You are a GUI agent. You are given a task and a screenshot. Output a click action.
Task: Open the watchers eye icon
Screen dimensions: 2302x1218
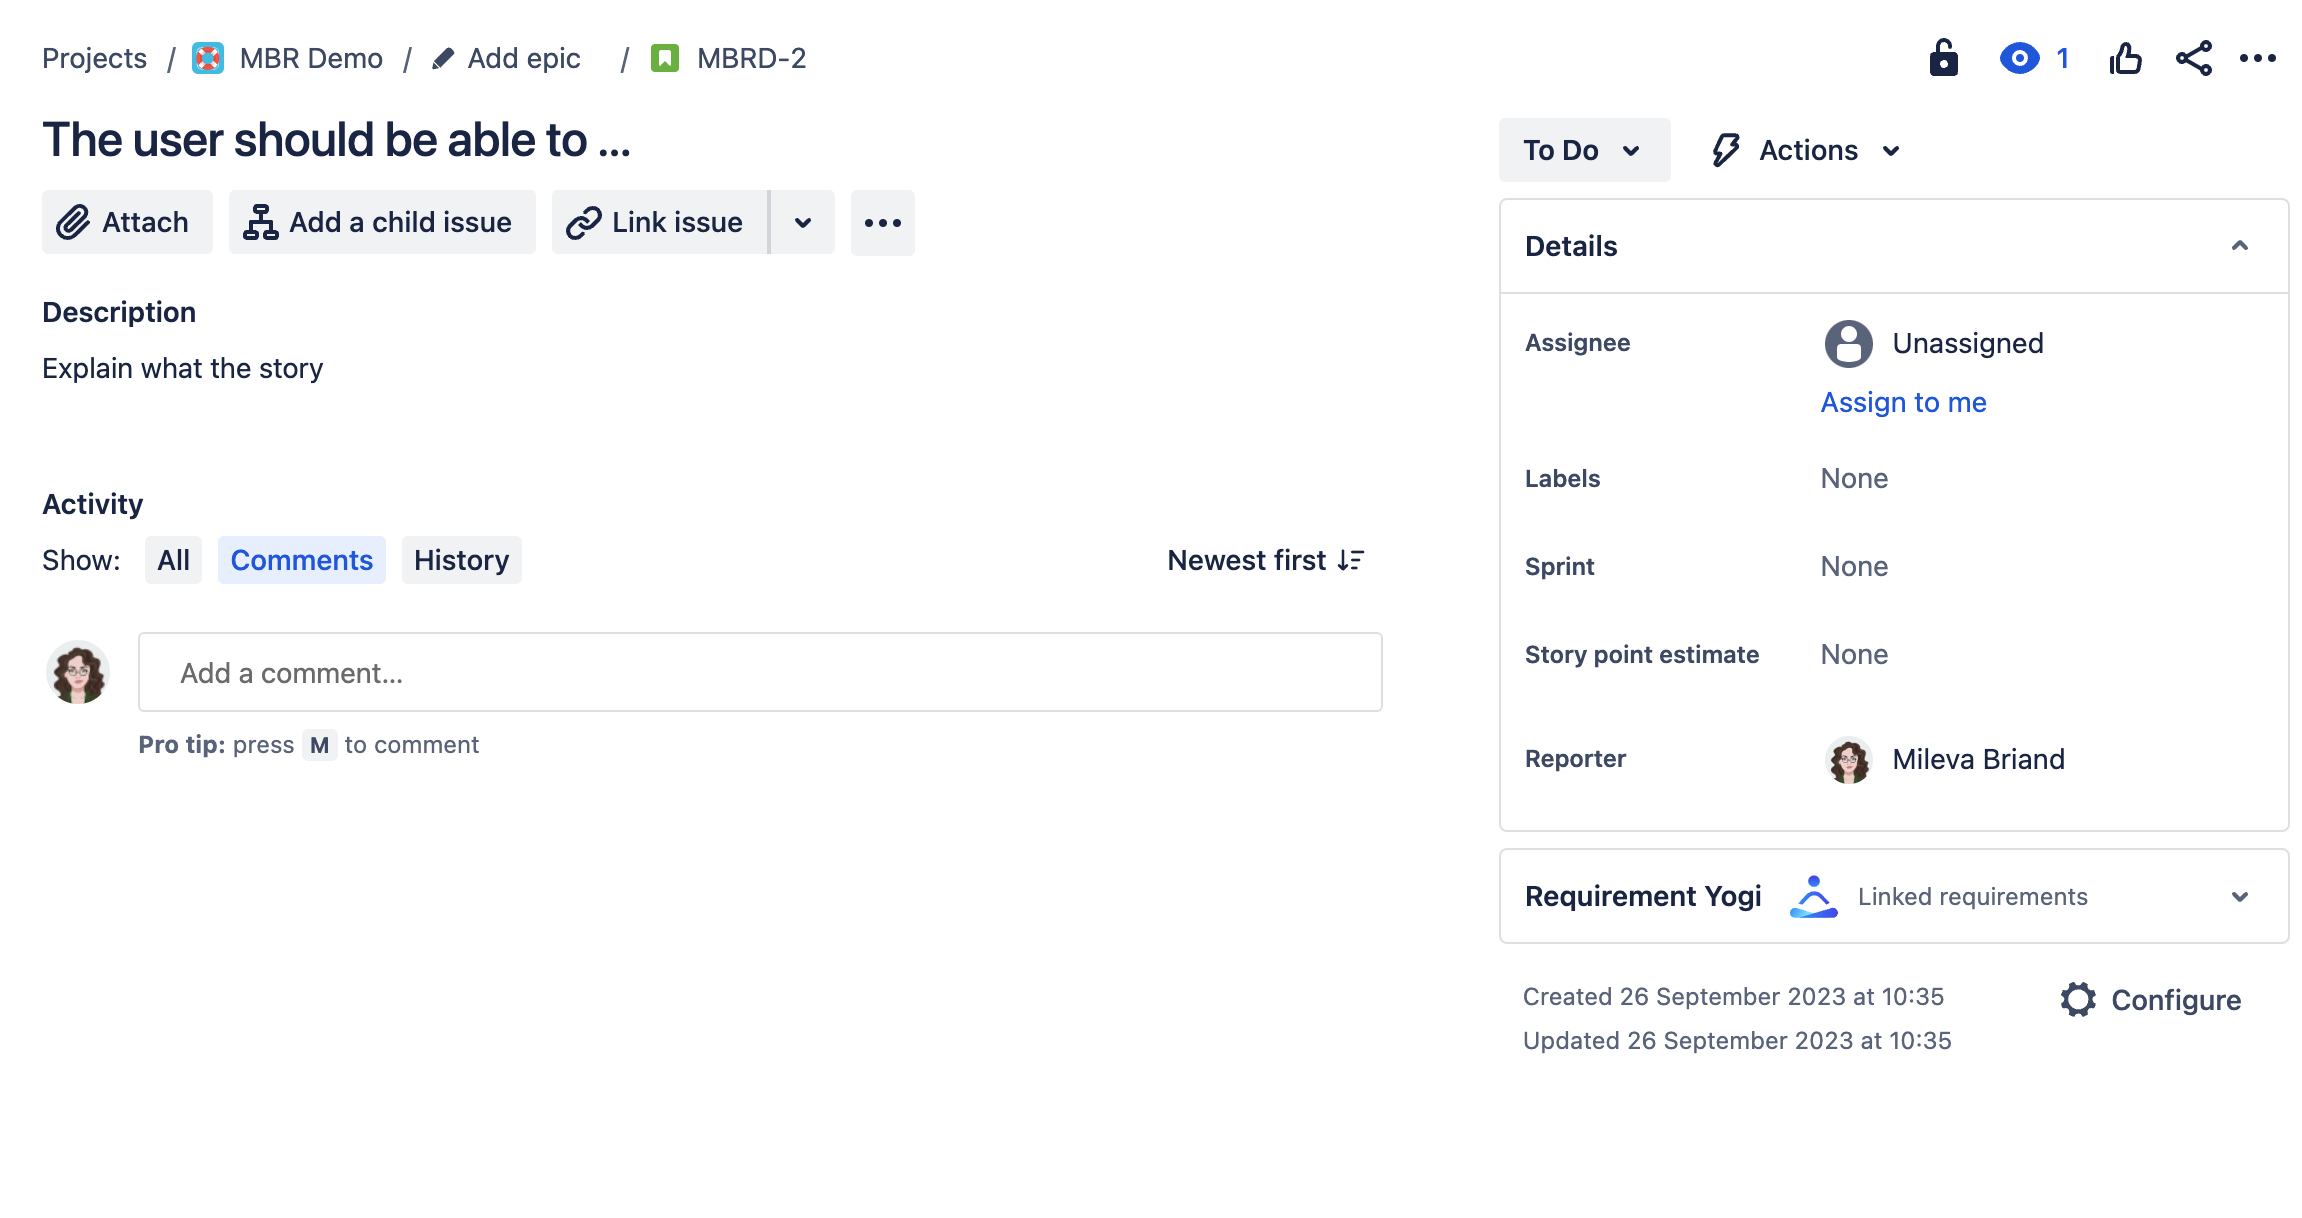click(2019, 58)
